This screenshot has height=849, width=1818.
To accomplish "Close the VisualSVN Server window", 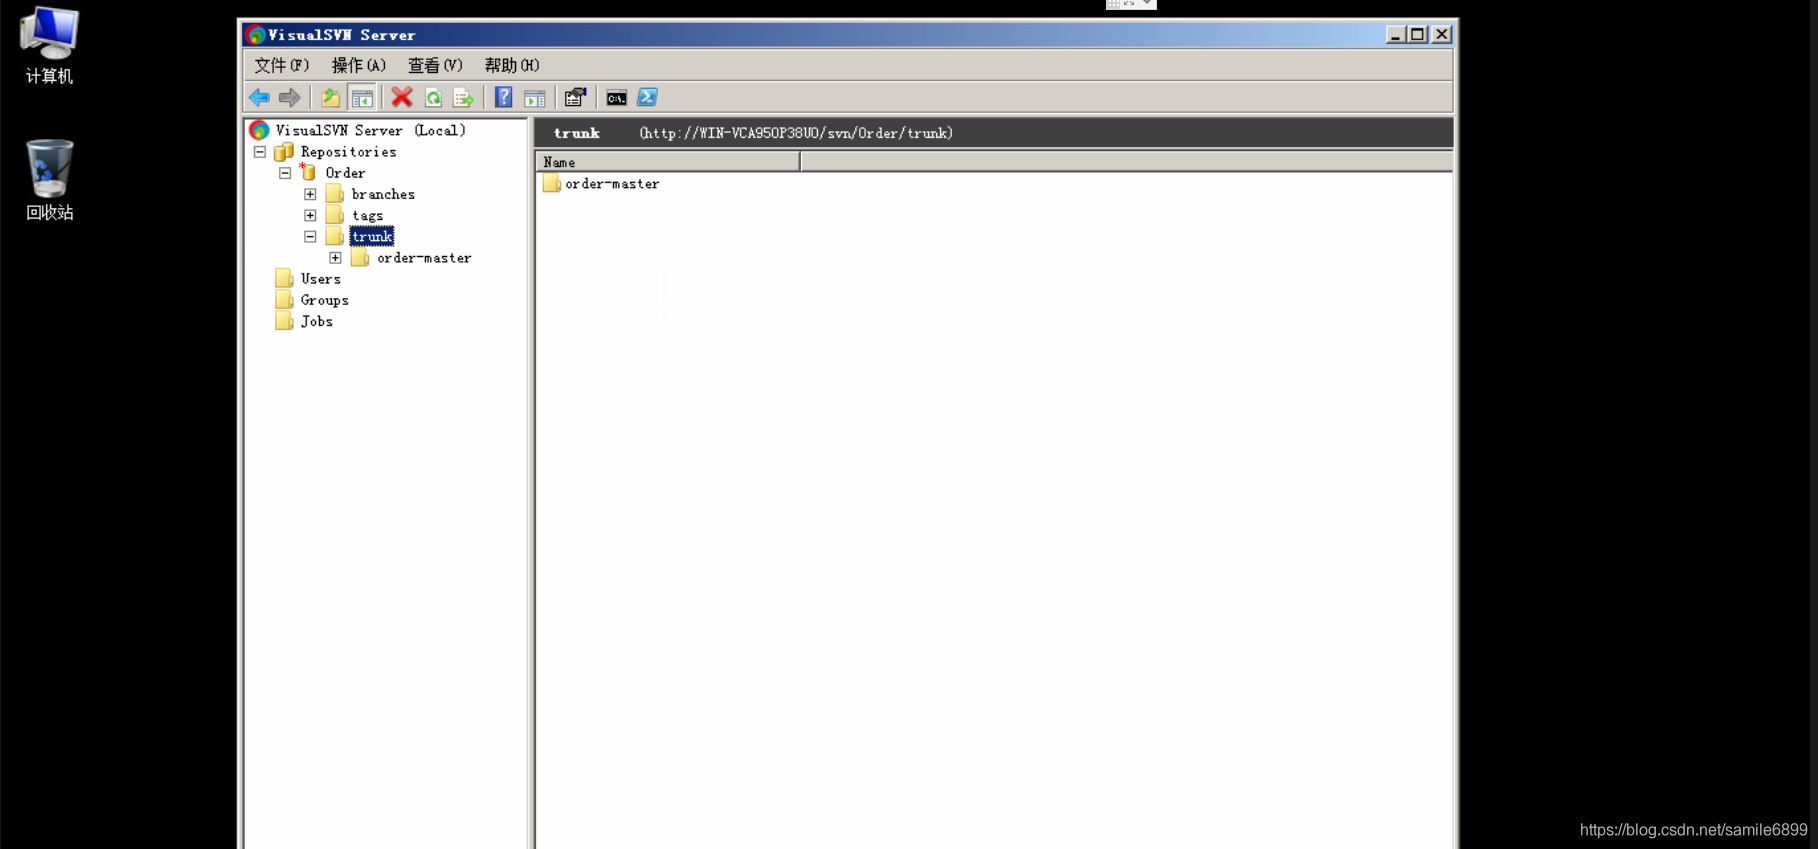I will point(1441,34).
